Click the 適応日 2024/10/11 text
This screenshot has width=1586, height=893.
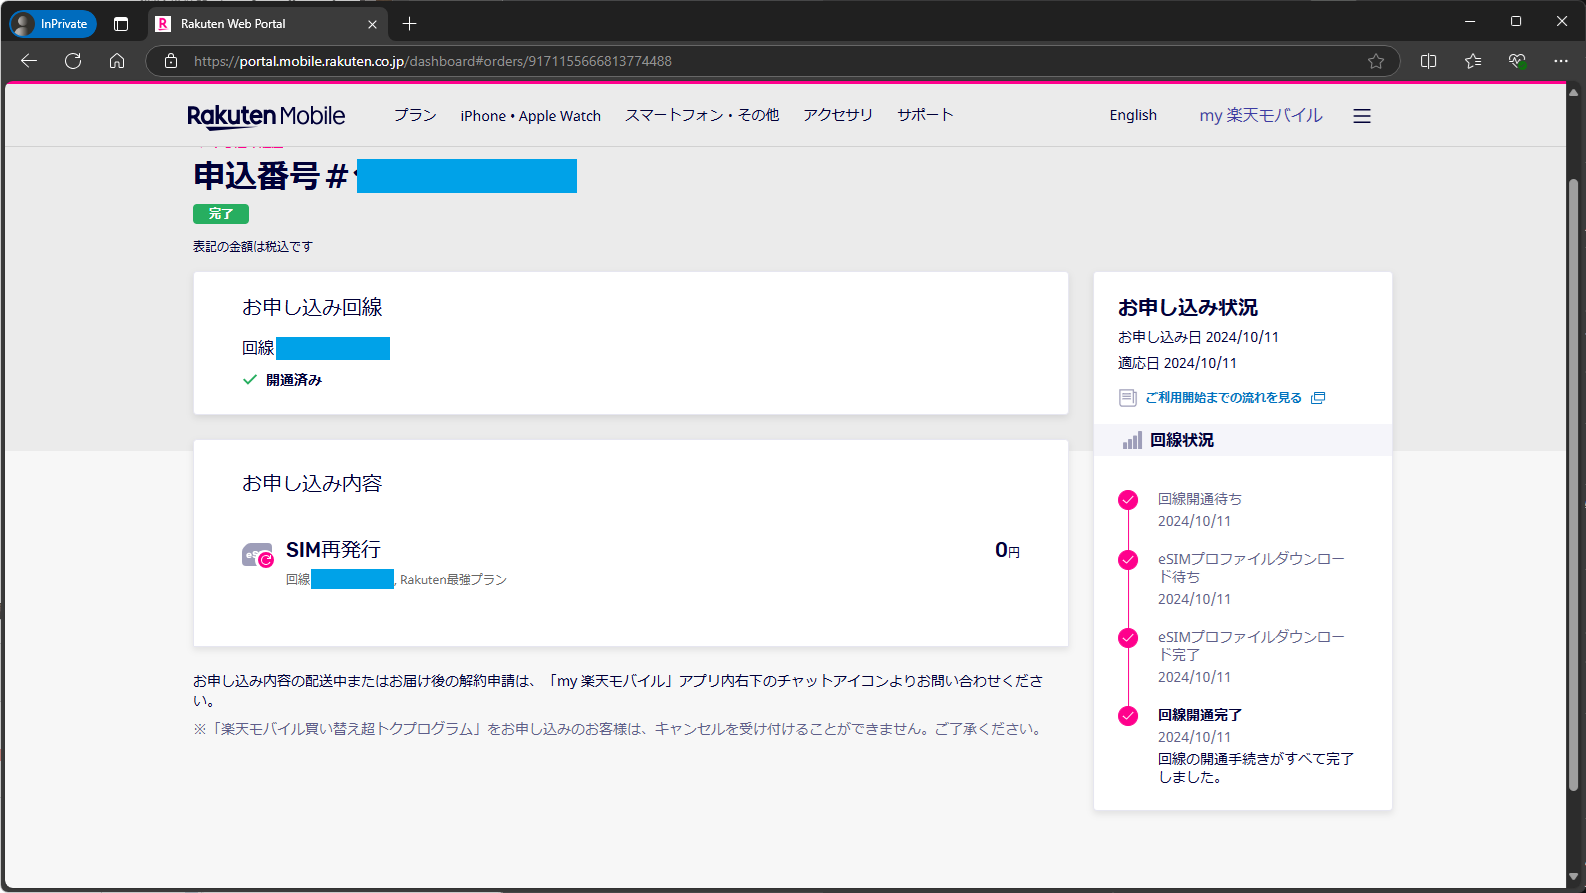[1177, 363]
